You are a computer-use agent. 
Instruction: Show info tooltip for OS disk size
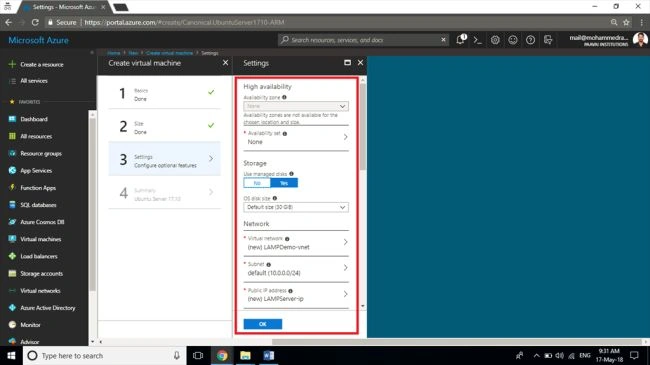point(274,198)
